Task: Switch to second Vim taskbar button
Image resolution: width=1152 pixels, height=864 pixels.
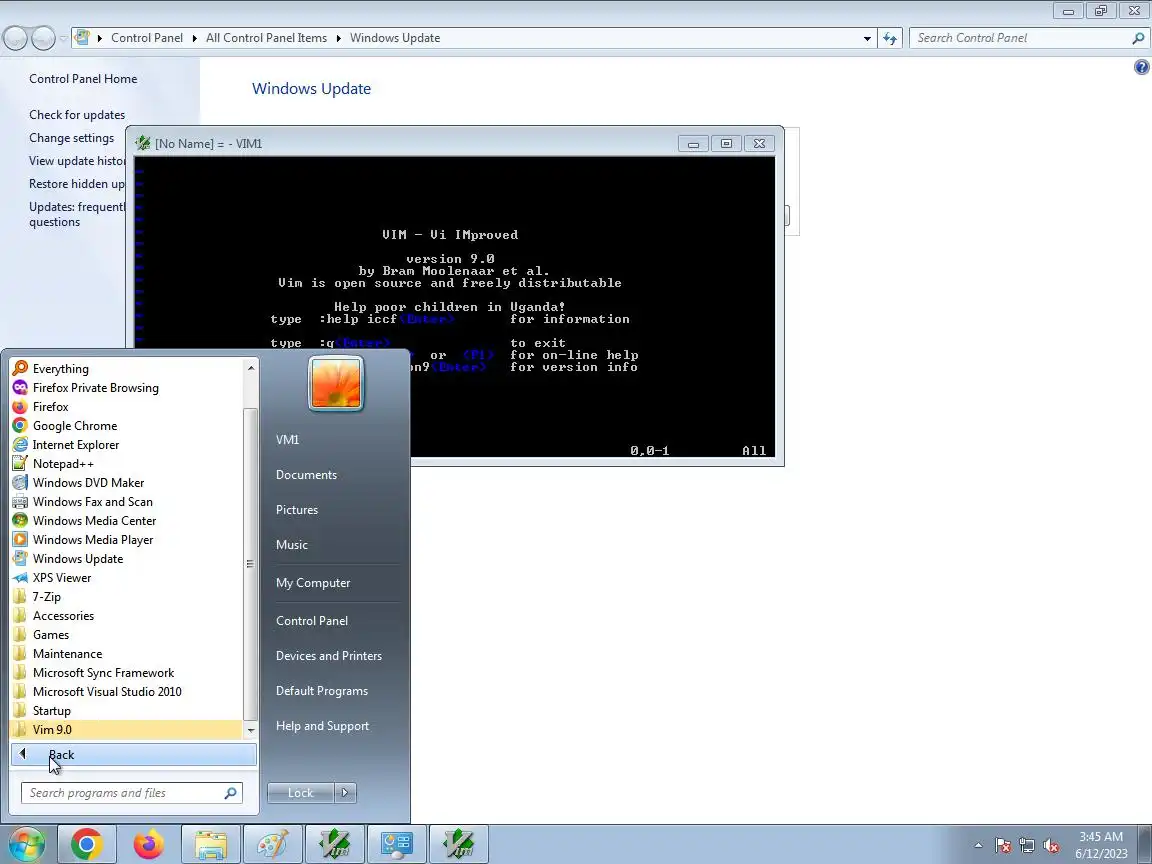Action: point(458,844)
